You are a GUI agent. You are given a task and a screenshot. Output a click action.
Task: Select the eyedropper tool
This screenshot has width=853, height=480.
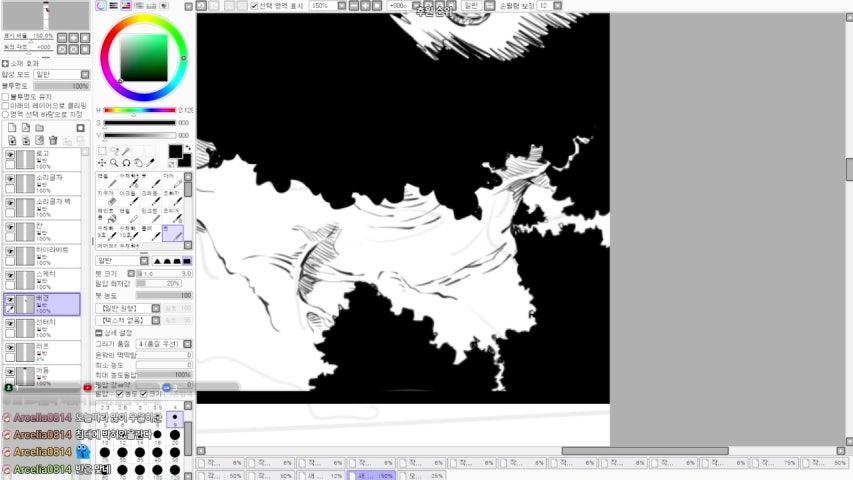tap(151, 163)
